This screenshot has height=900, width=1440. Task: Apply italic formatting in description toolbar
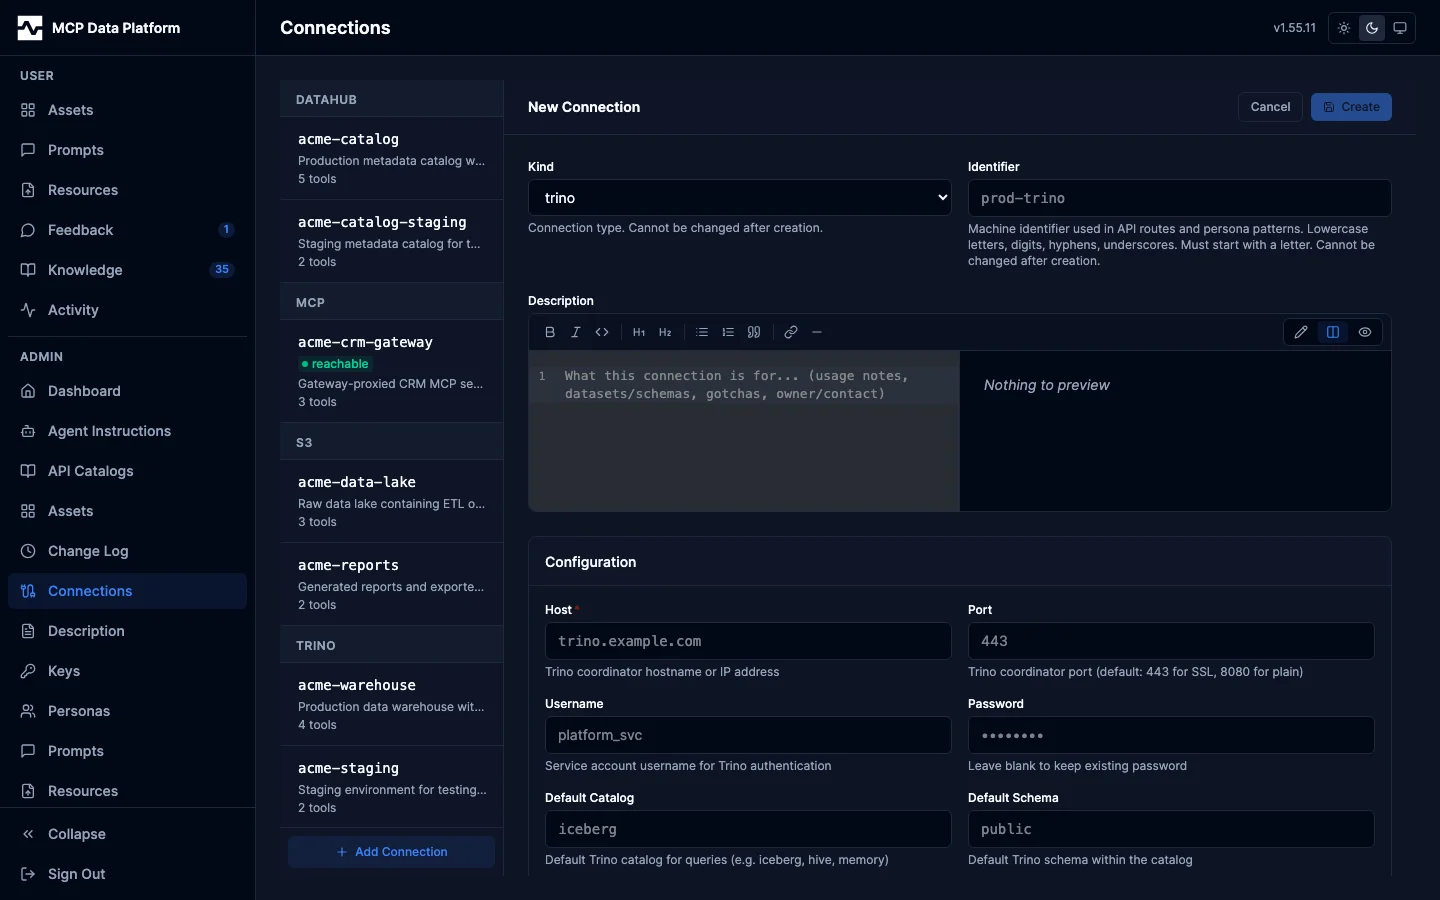click(576, 332)
